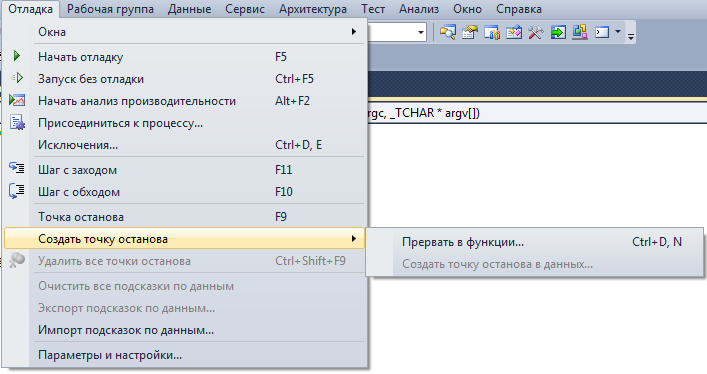The image size is (707, 374).
Task: Click the Object Browser toolbar icon
Action: click(514, 32)
